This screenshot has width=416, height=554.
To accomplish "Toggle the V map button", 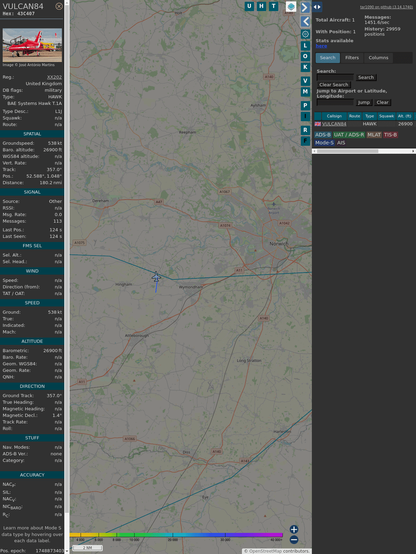I will point(305,81).
